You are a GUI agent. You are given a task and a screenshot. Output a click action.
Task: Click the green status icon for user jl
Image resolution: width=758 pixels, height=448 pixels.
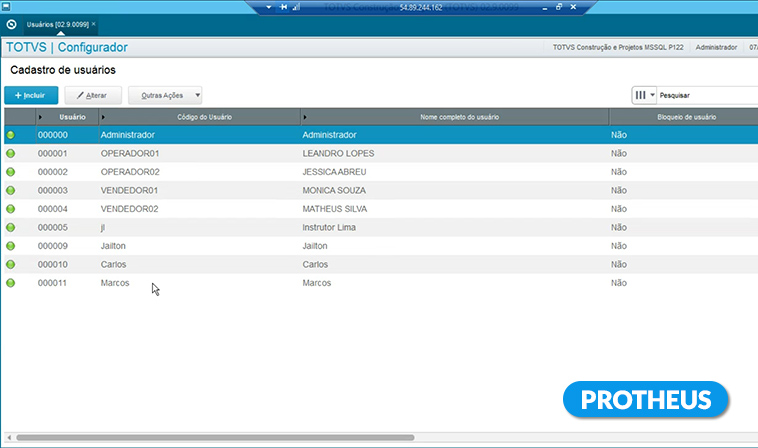[11, 227]
